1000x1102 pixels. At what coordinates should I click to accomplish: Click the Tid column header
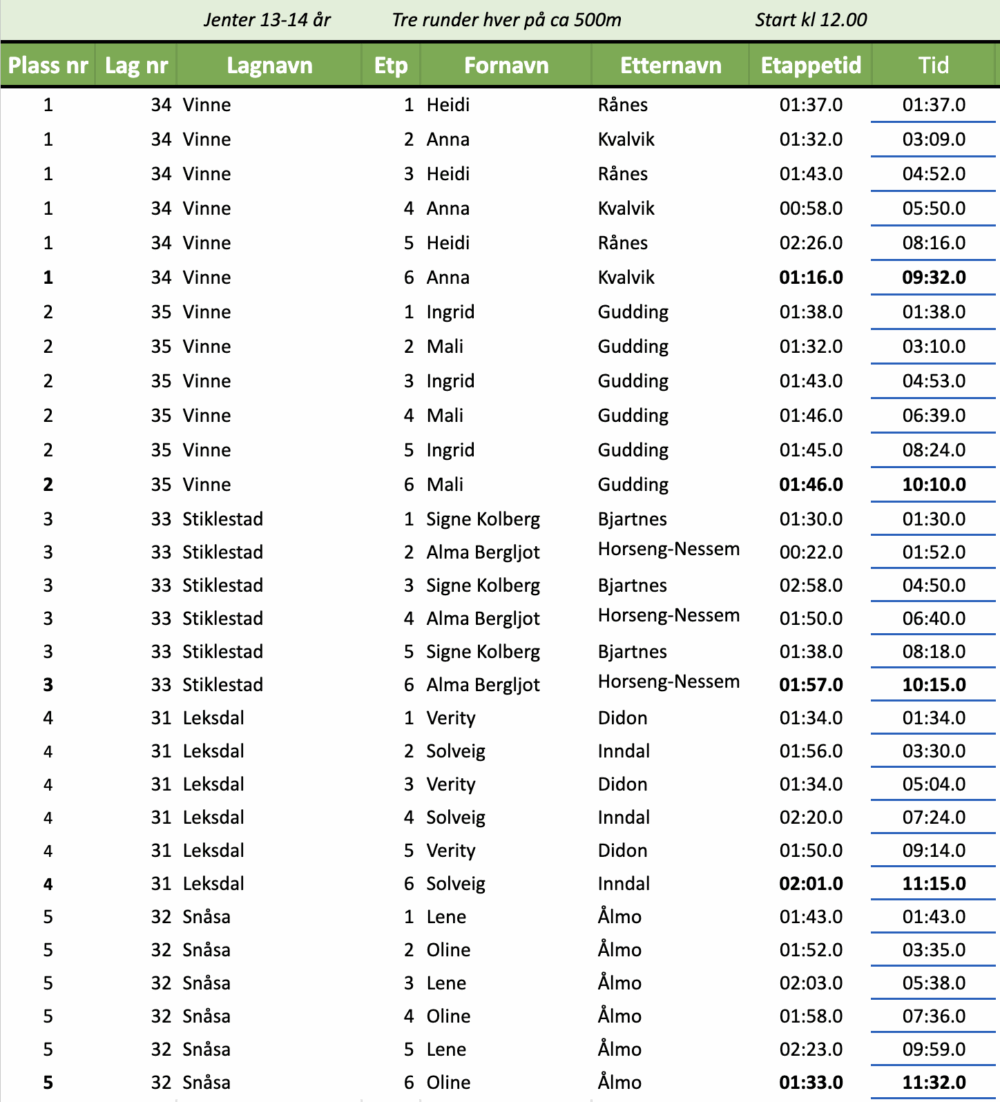tap(934, 66)
